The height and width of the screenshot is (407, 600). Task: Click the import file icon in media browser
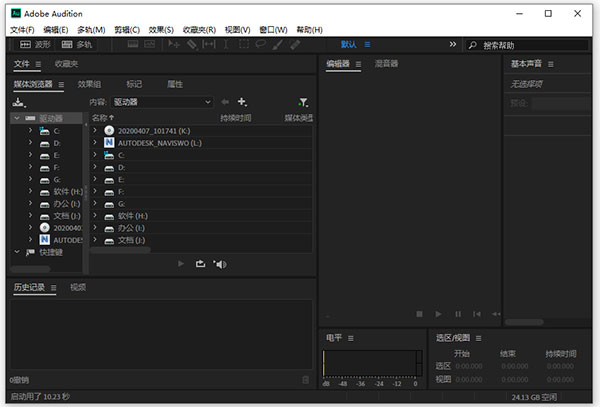[19, 102]
